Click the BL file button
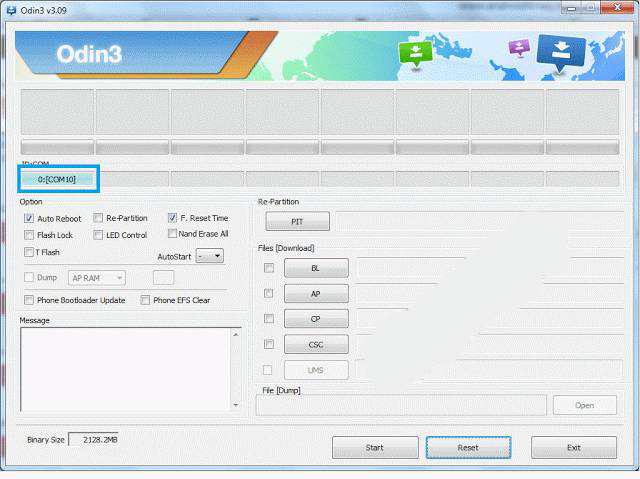The image size is (640, 479). 316,268
